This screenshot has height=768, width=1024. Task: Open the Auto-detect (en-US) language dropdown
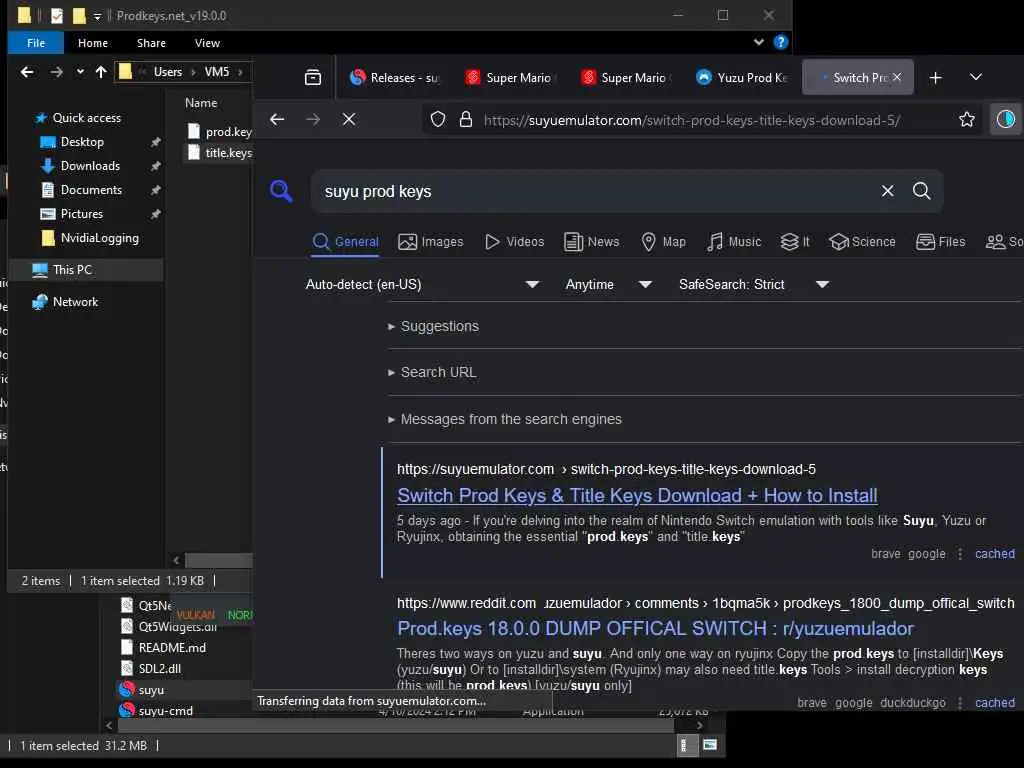[x=423, y=285]
